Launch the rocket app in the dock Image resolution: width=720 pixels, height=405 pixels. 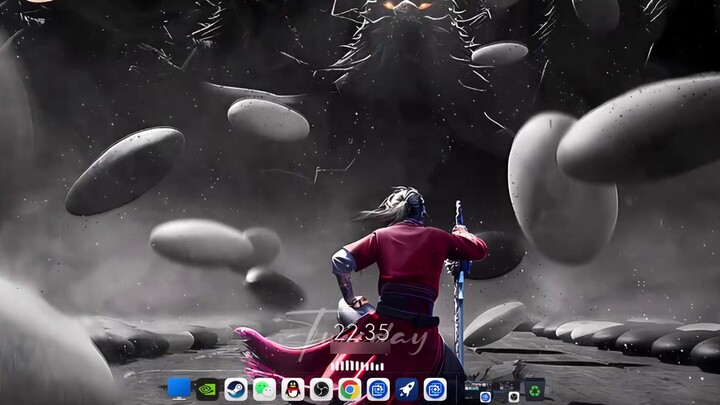pos(406,389)
